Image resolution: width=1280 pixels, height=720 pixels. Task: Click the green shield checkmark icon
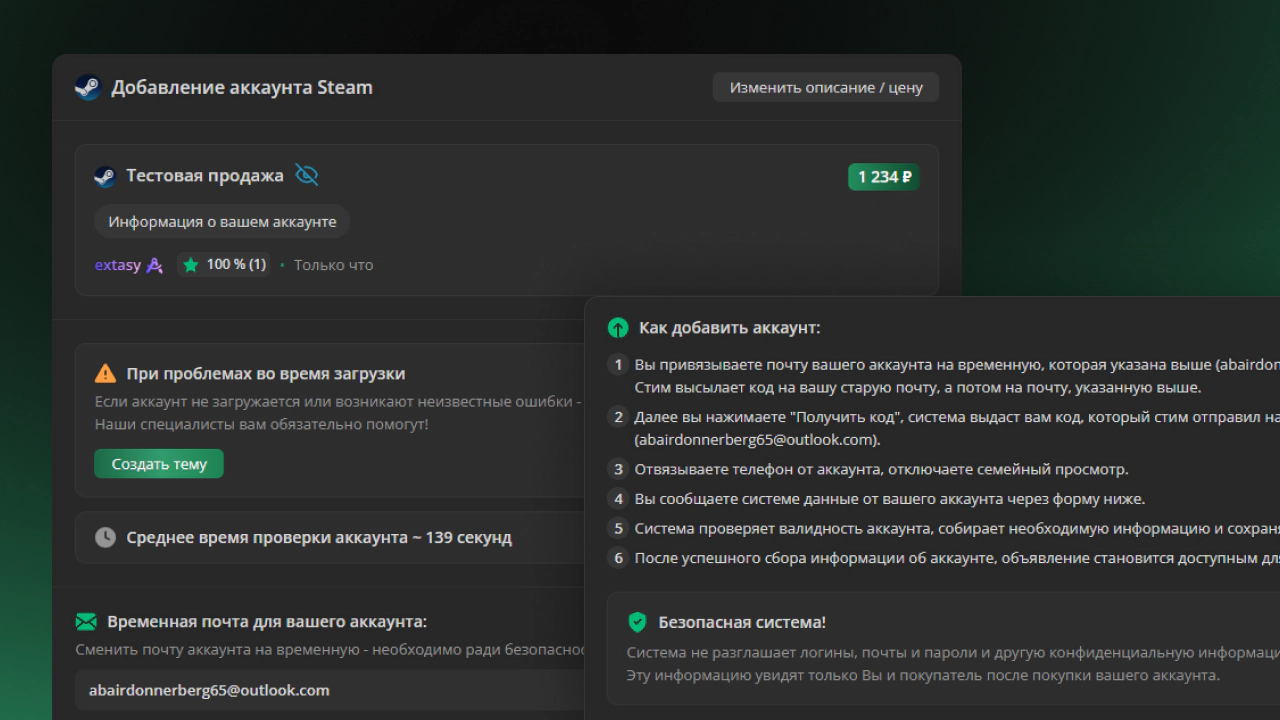(x=637, y=623)
